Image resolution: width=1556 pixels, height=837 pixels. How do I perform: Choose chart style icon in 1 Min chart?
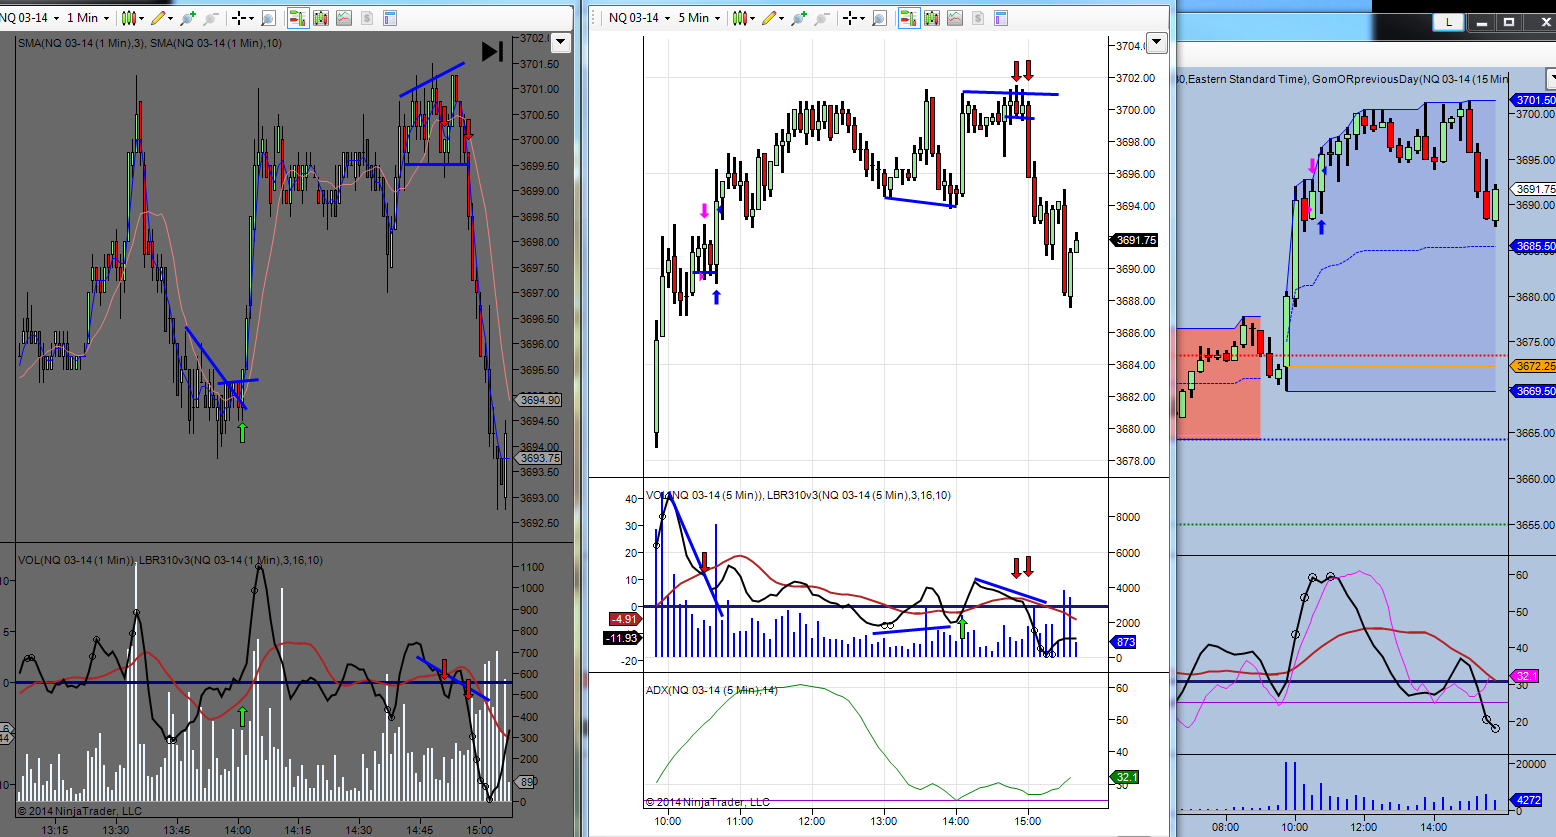128,18
